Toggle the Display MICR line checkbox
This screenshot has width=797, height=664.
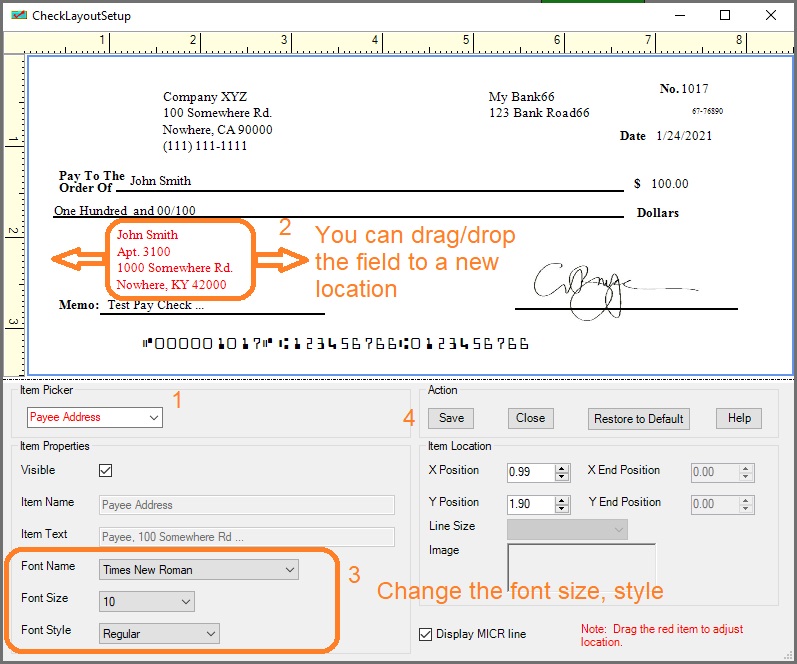point(427,634)
